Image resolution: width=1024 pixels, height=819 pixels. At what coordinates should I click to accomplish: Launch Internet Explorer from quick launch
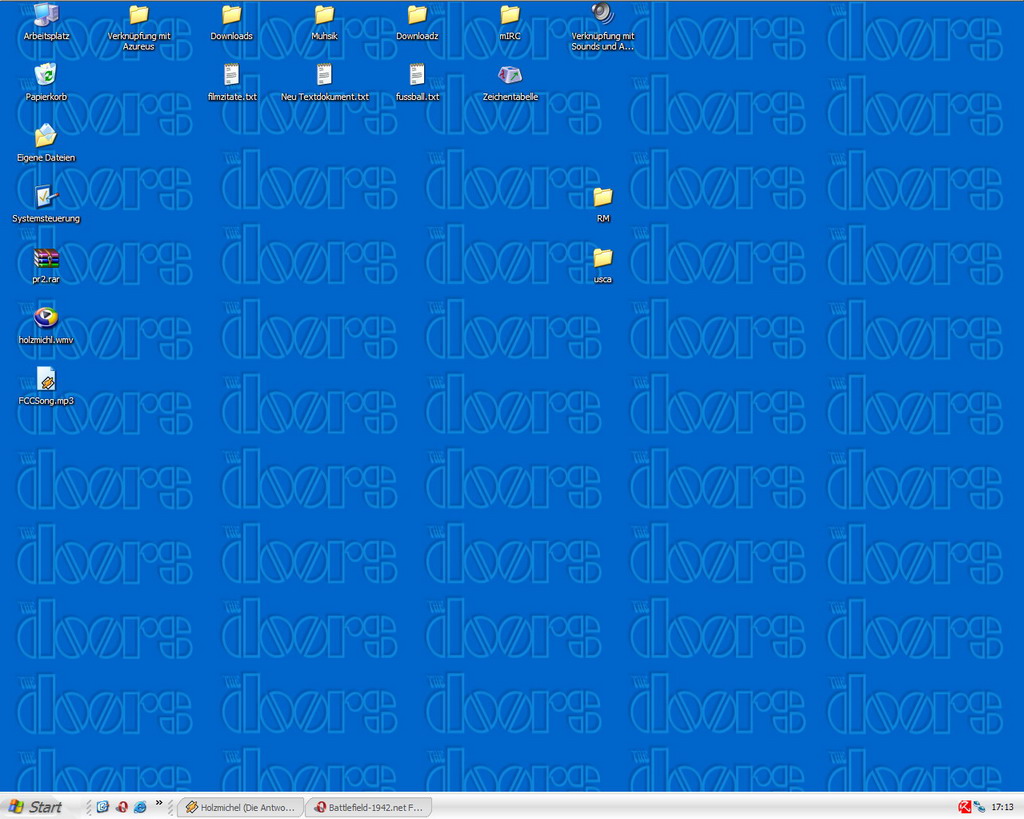click(140, 807)
